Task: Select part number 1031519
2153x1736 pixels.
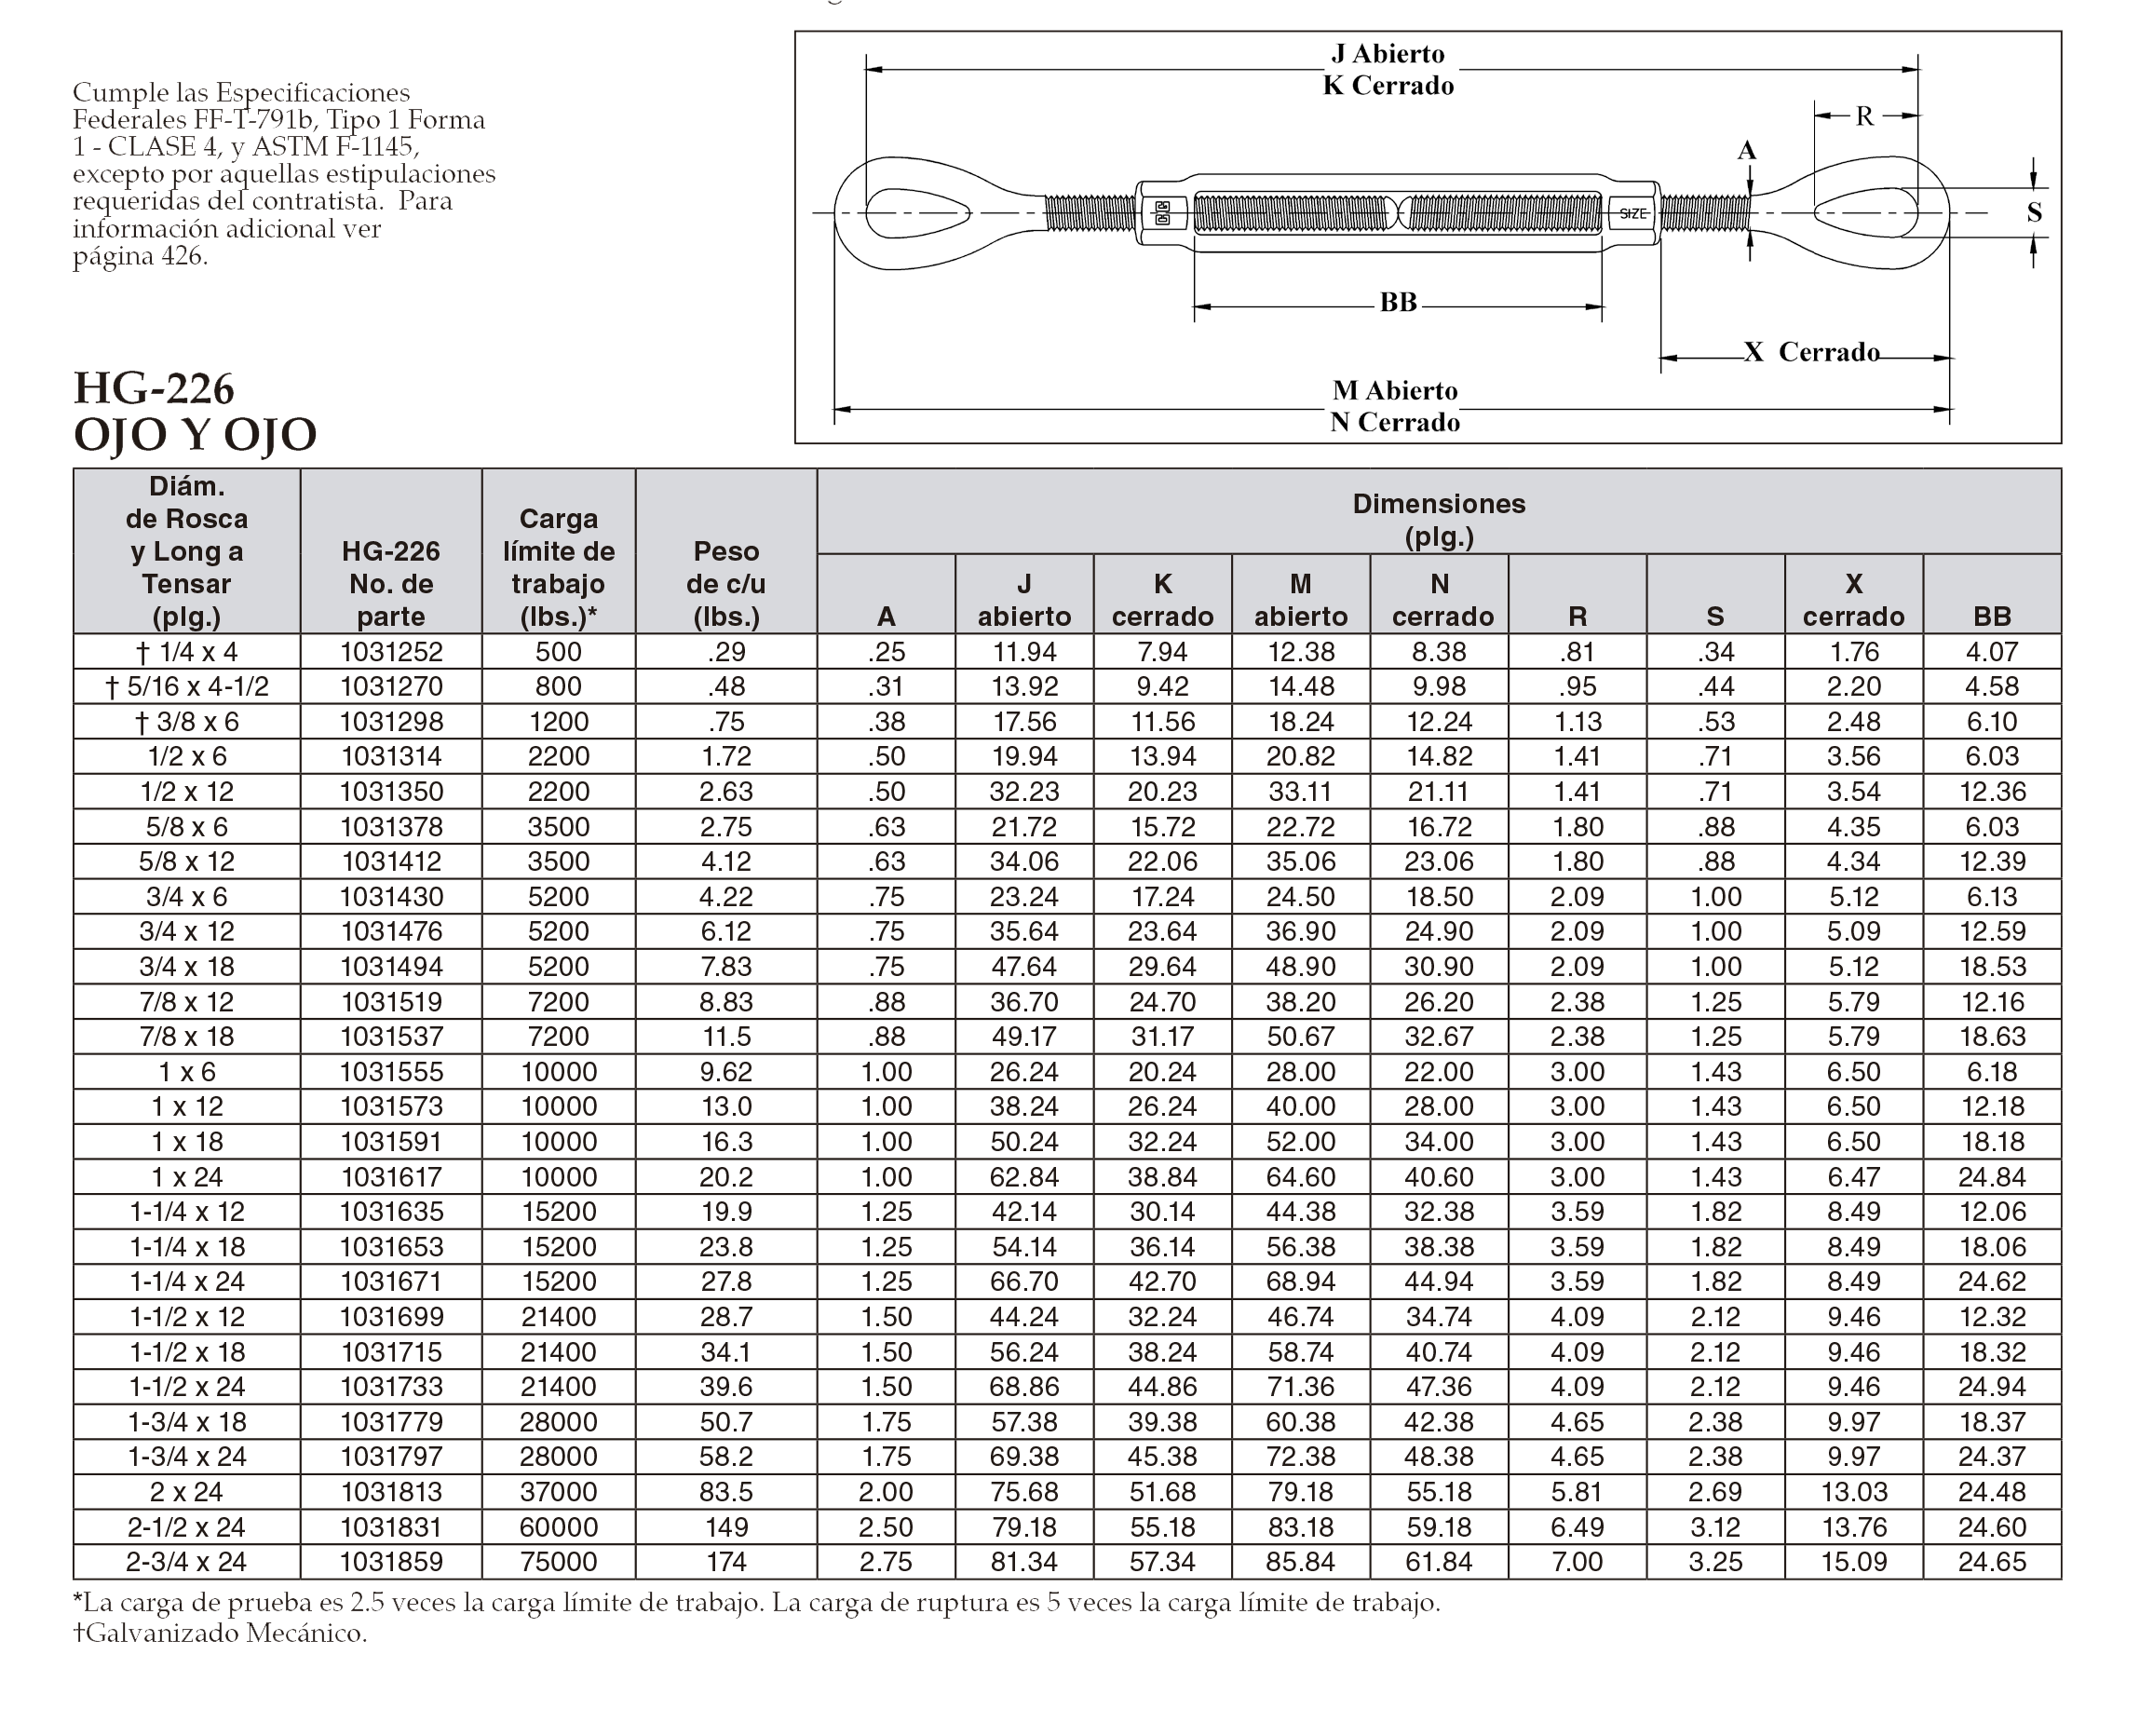Action: (391, 1002)
